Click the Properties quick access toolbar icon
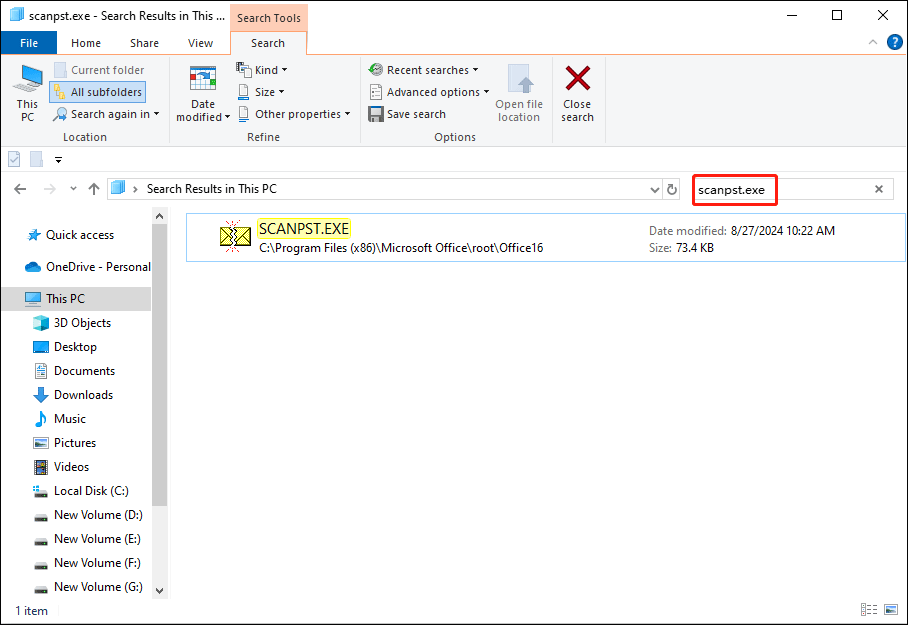Image resolution: width=908 pixels, height=625 pixels. [14, 159]
